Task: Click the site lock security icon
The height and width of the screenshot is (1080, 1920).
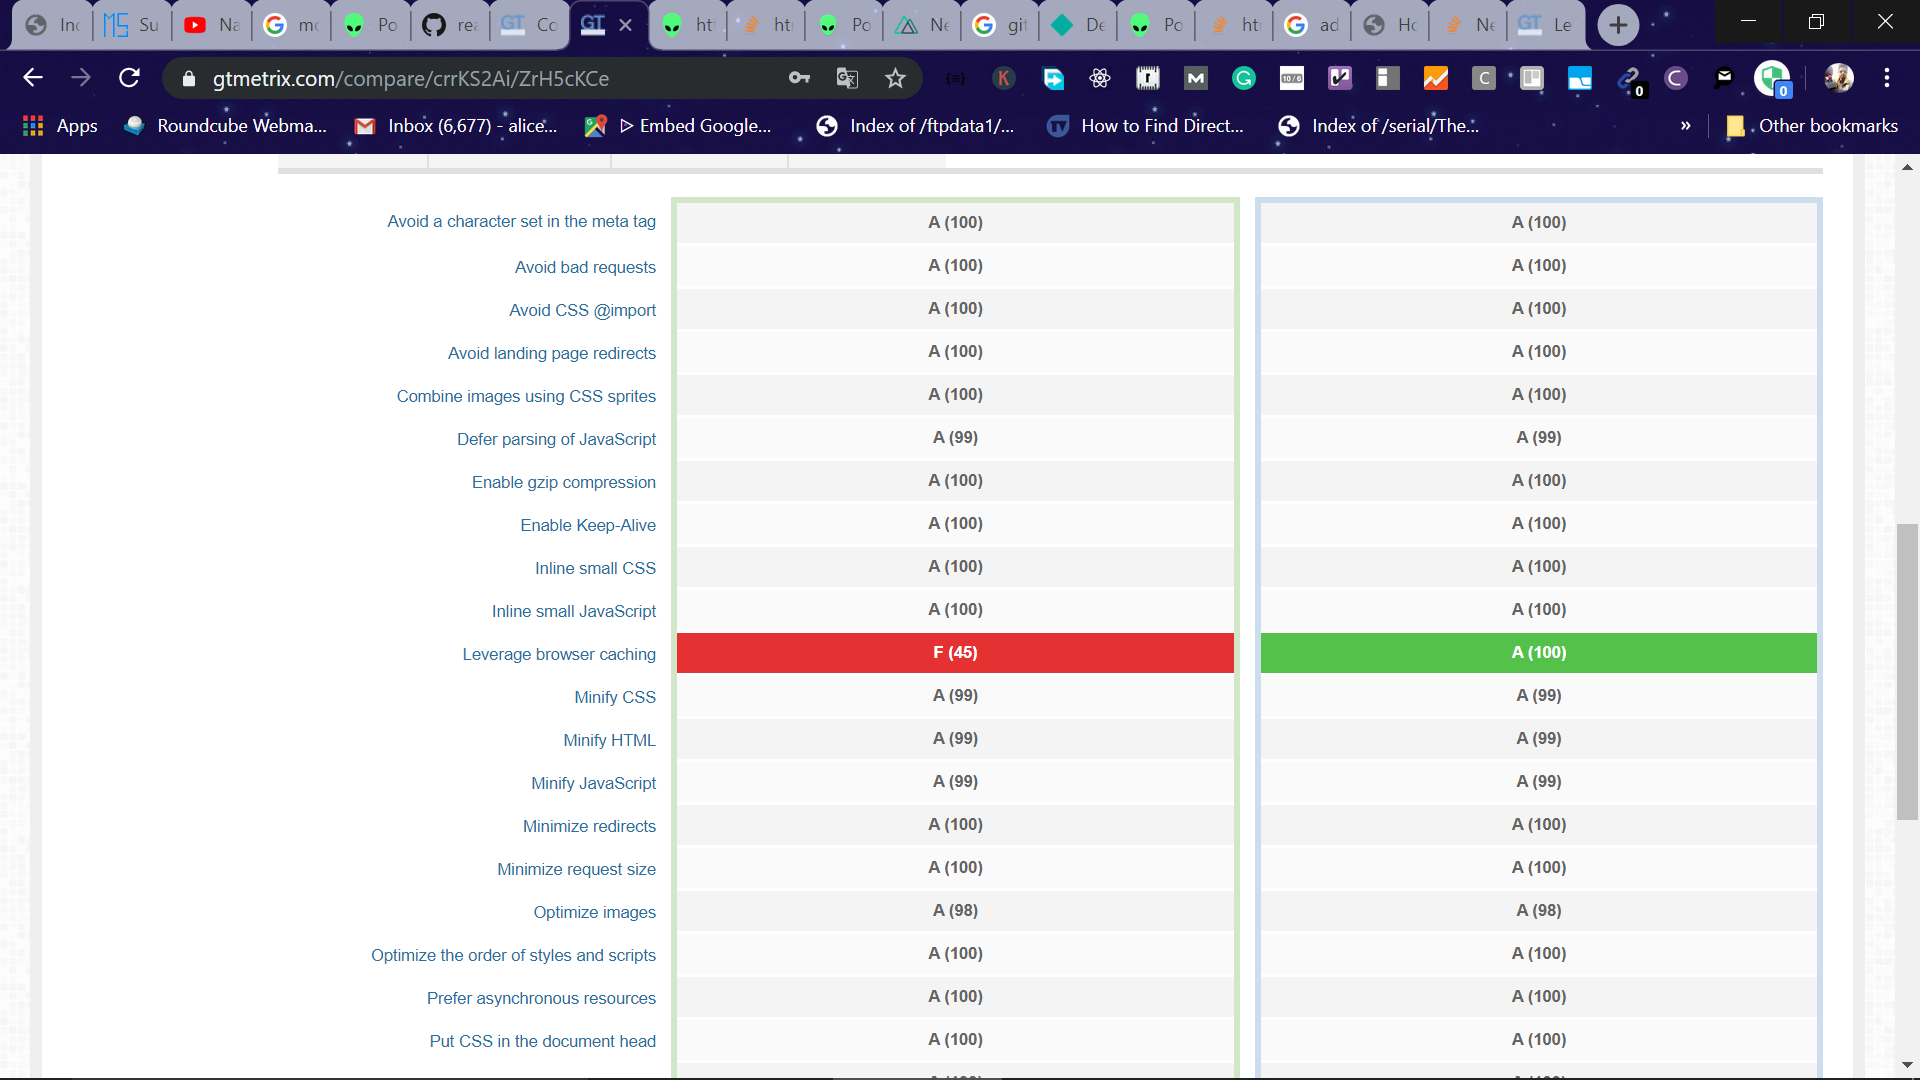Action: 189,78
